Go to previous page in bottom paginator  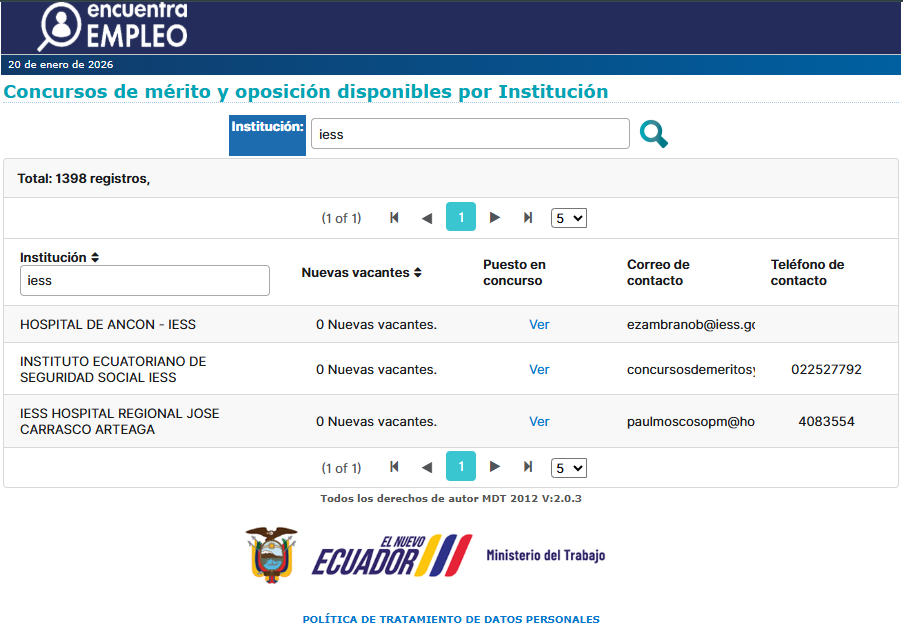point(427,467)
